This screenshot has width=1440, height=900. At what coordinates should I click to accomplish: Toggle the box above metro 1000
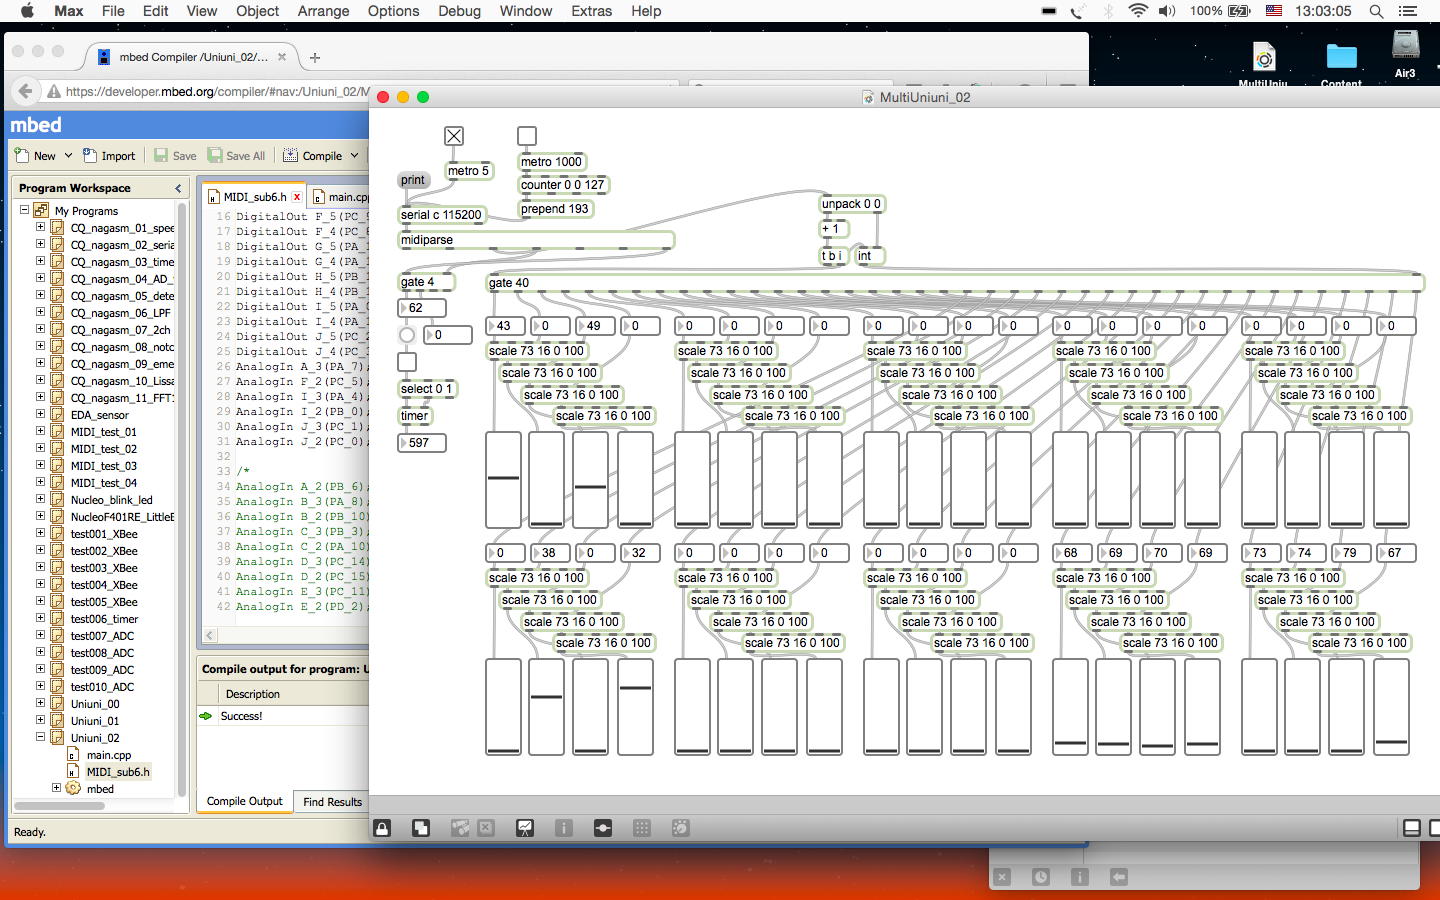pyautogui.click(x=527, y=136)
